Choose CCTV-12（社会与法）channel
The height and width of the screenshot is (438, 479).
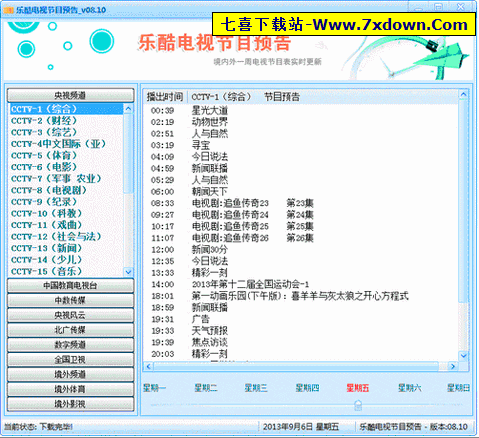coord(66,237)
